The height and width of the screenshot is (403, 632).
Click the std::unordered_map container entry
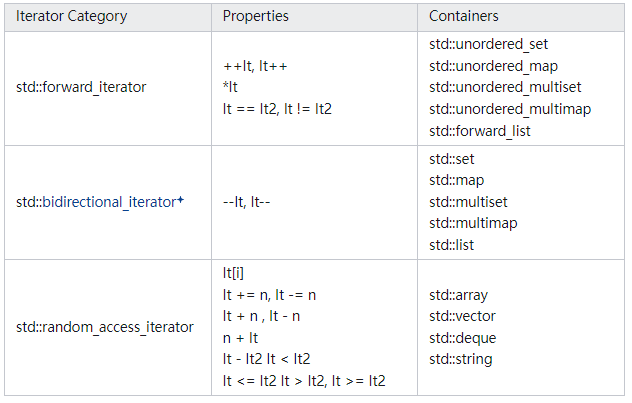(x=491, y=65)
